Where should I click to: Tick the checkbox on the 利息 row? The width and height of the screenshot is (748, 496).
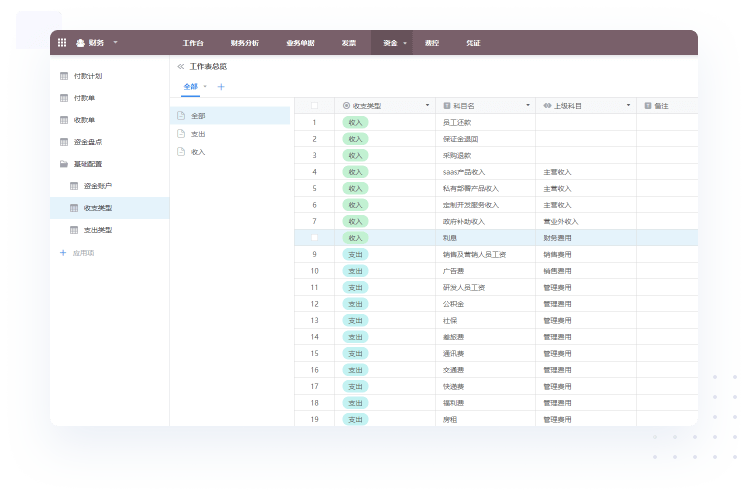pyautogui.click(x=314, y=238)
